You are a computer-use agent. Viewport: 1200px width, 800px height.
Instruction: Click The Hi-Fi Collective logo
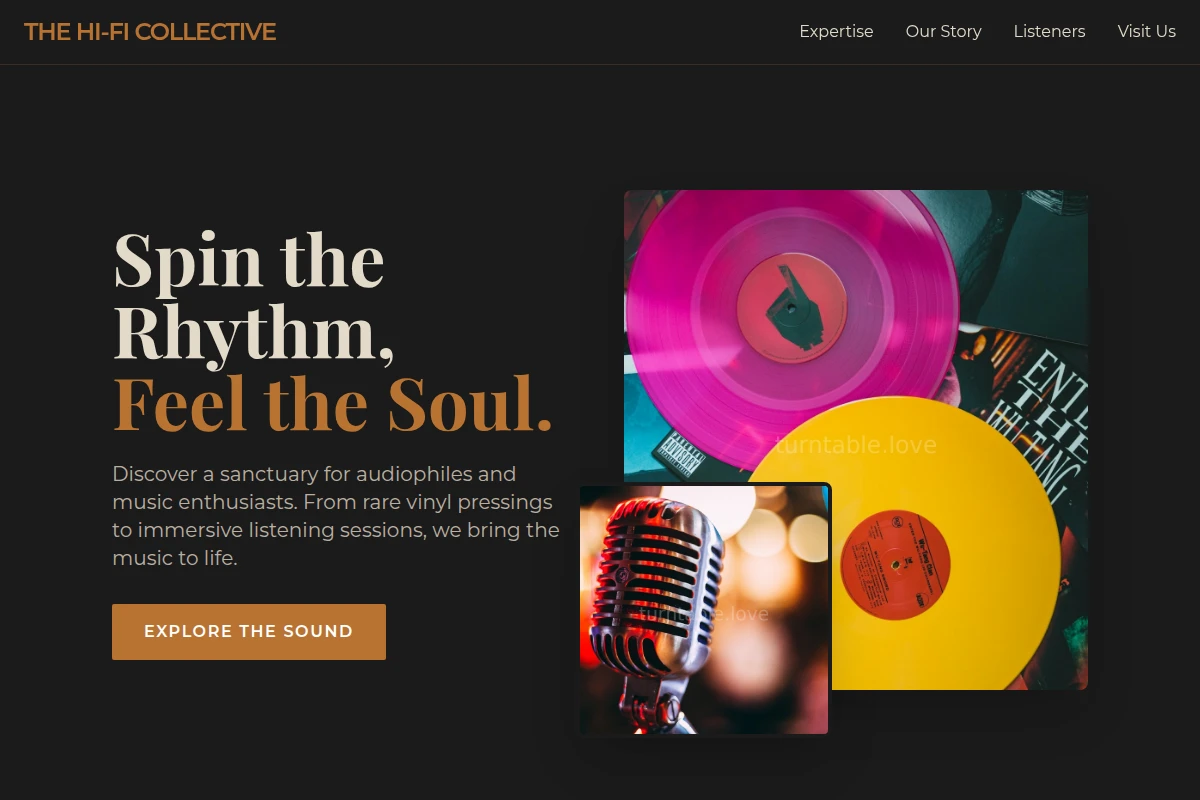click(150, 32)
